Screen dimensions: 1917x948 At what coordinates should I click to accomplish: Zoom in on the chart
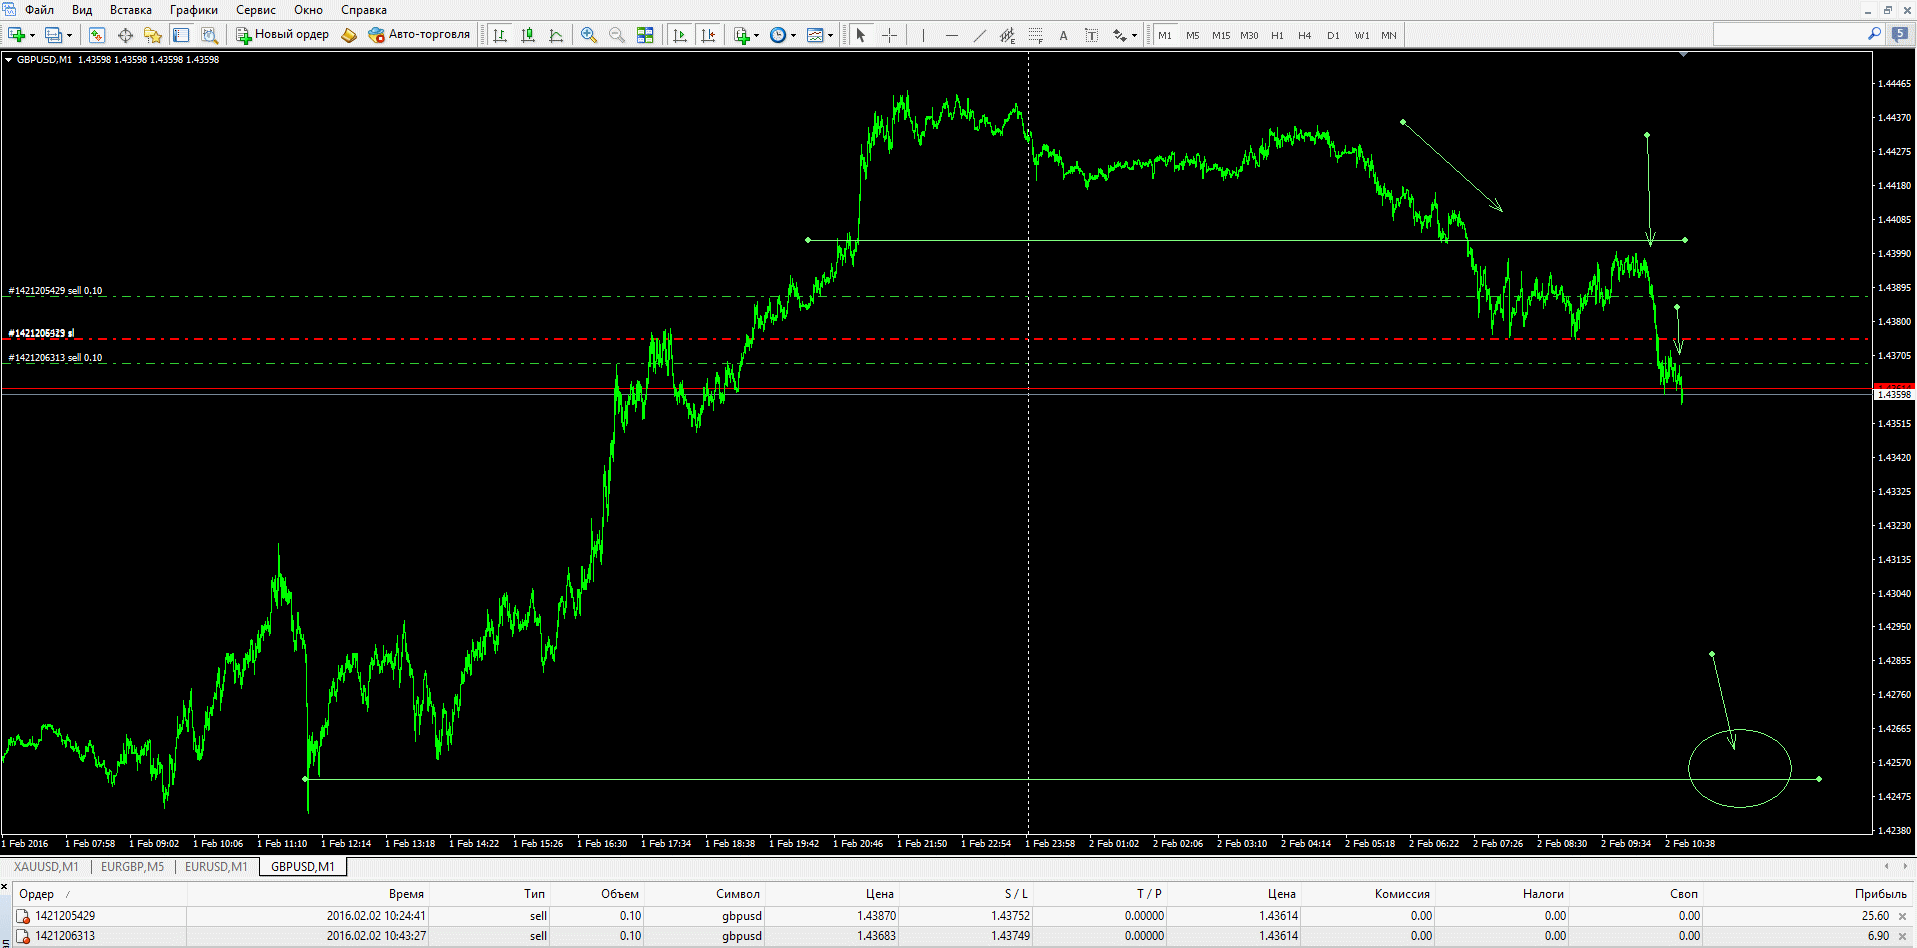point(589,35)
